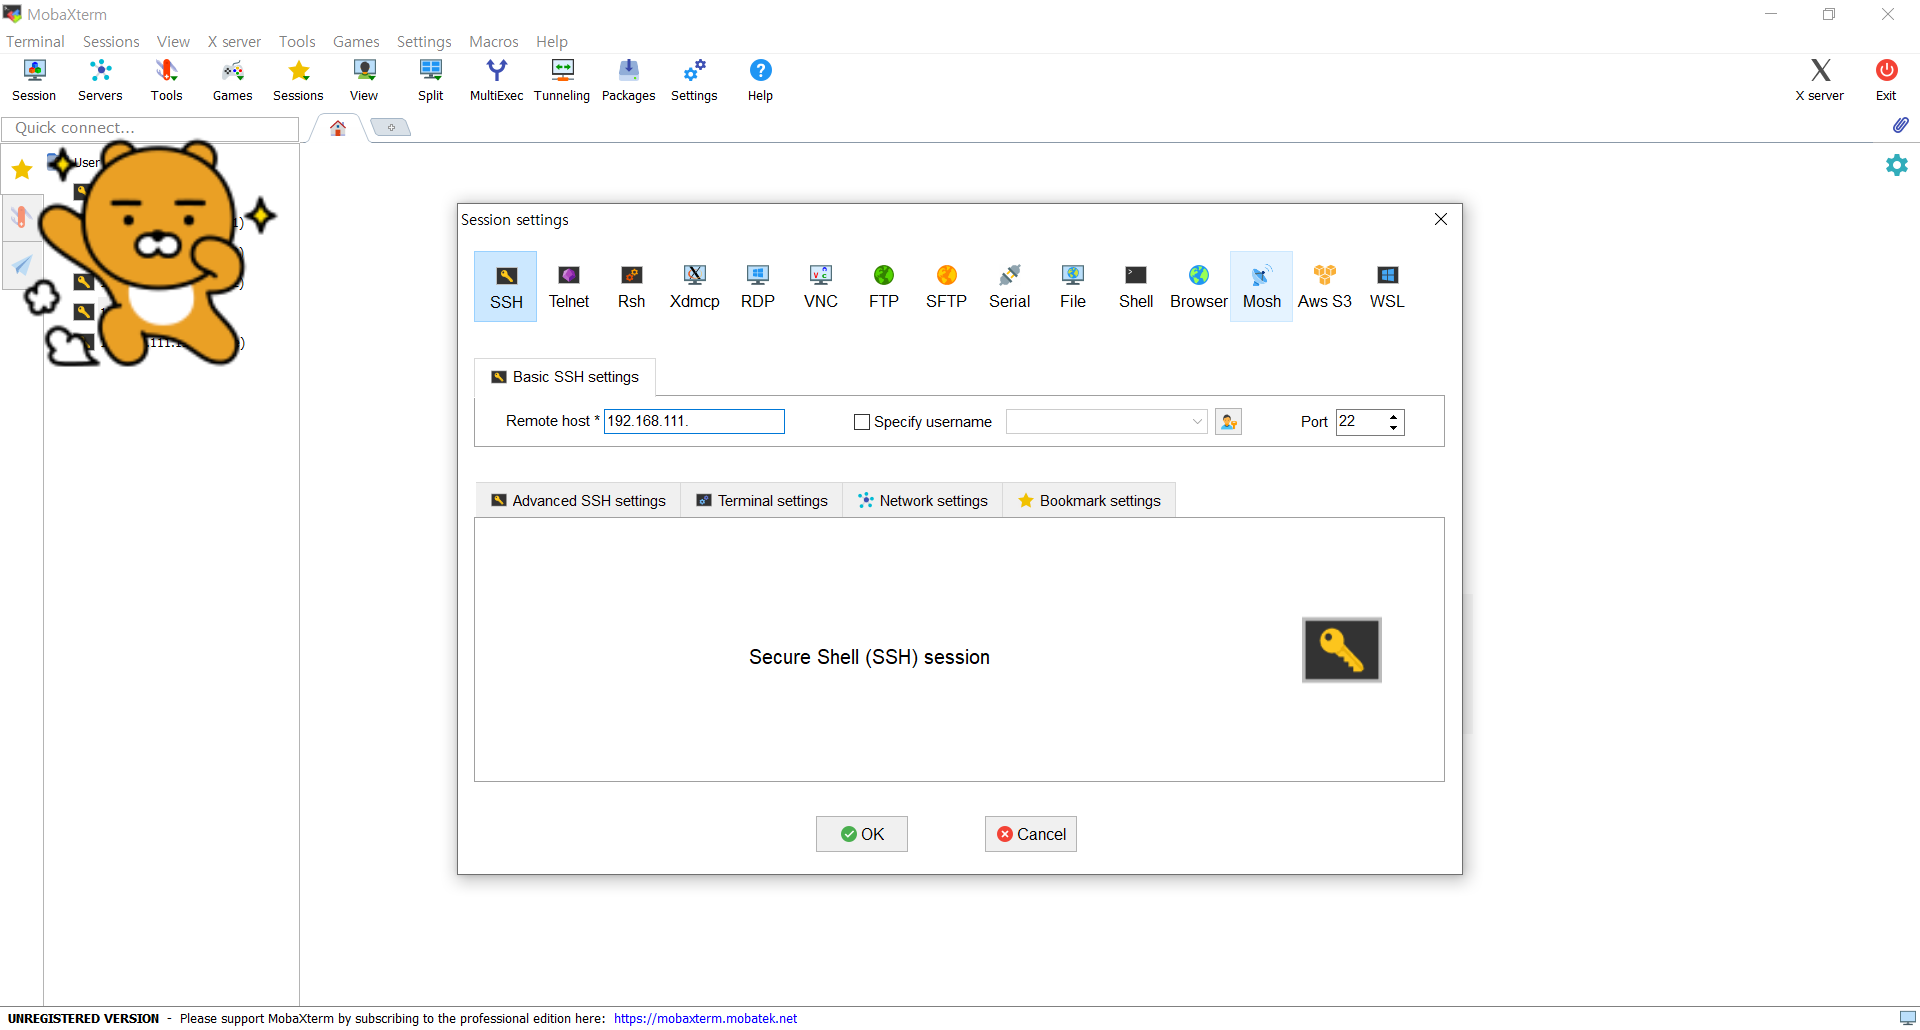Click the Quick connect search box
Screen dimensions: 1920x1030
(x=150, y=128)
